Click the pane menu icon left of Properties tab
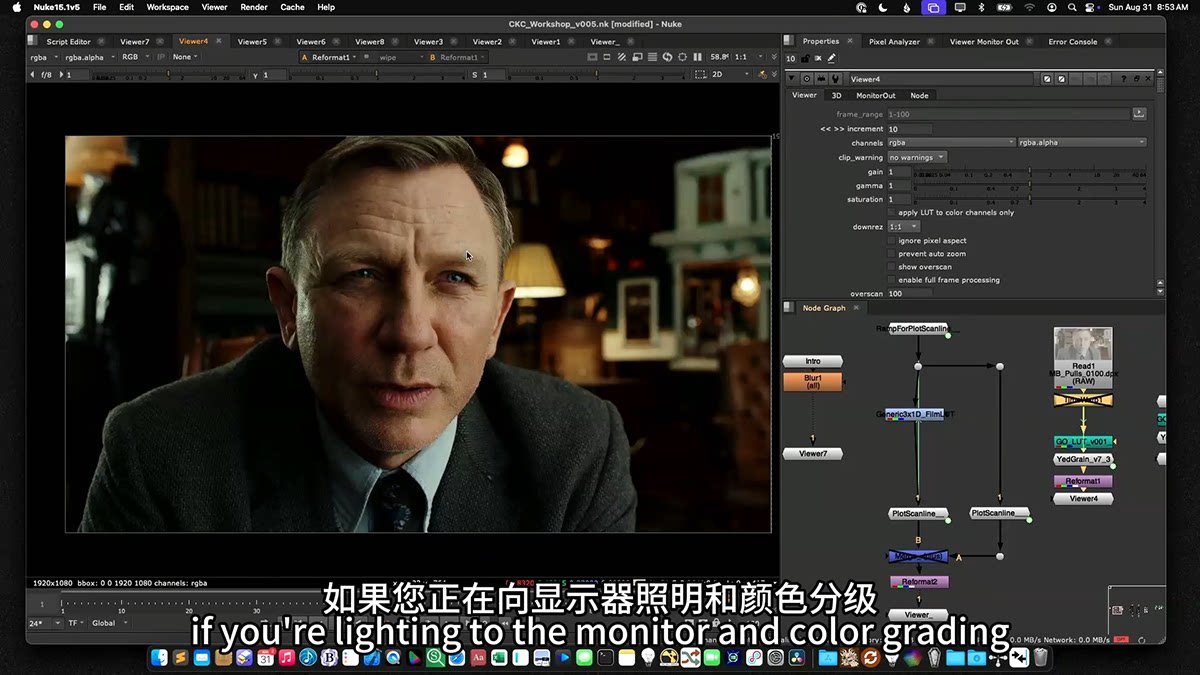Image resolution: width=1200 pixels, height=675 pixels. coord(791,41)
